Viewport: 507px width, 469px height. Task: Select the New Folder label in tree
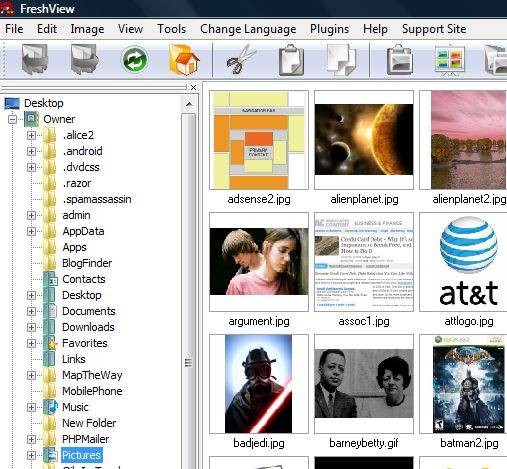(89, 423)
